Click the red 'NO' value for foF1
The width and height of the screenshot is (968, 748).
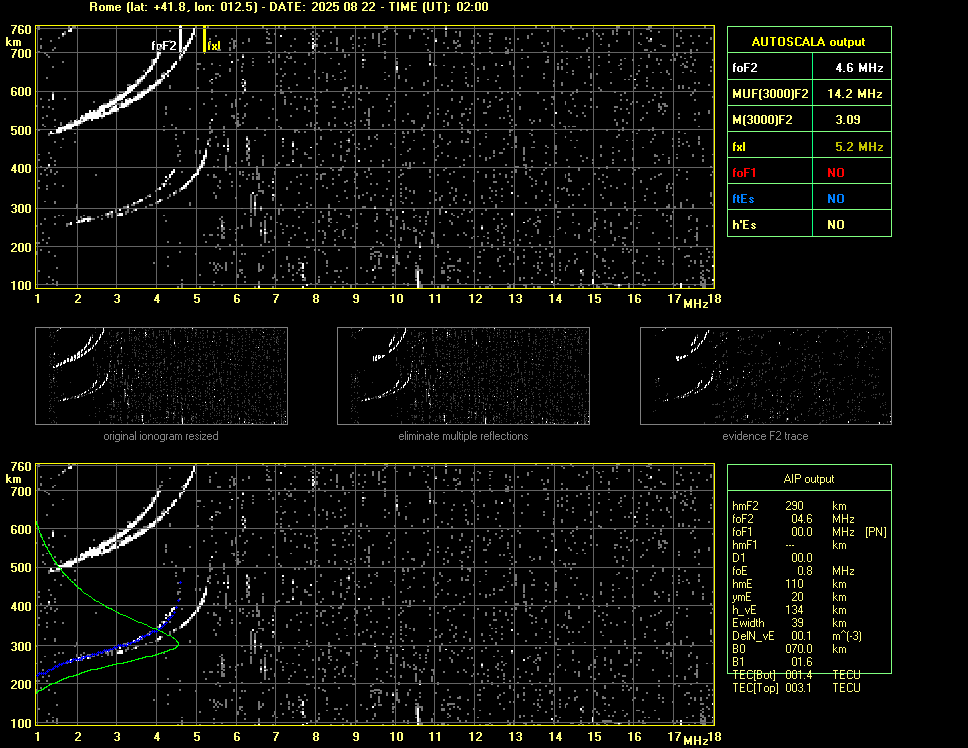(x=836, y=173)
